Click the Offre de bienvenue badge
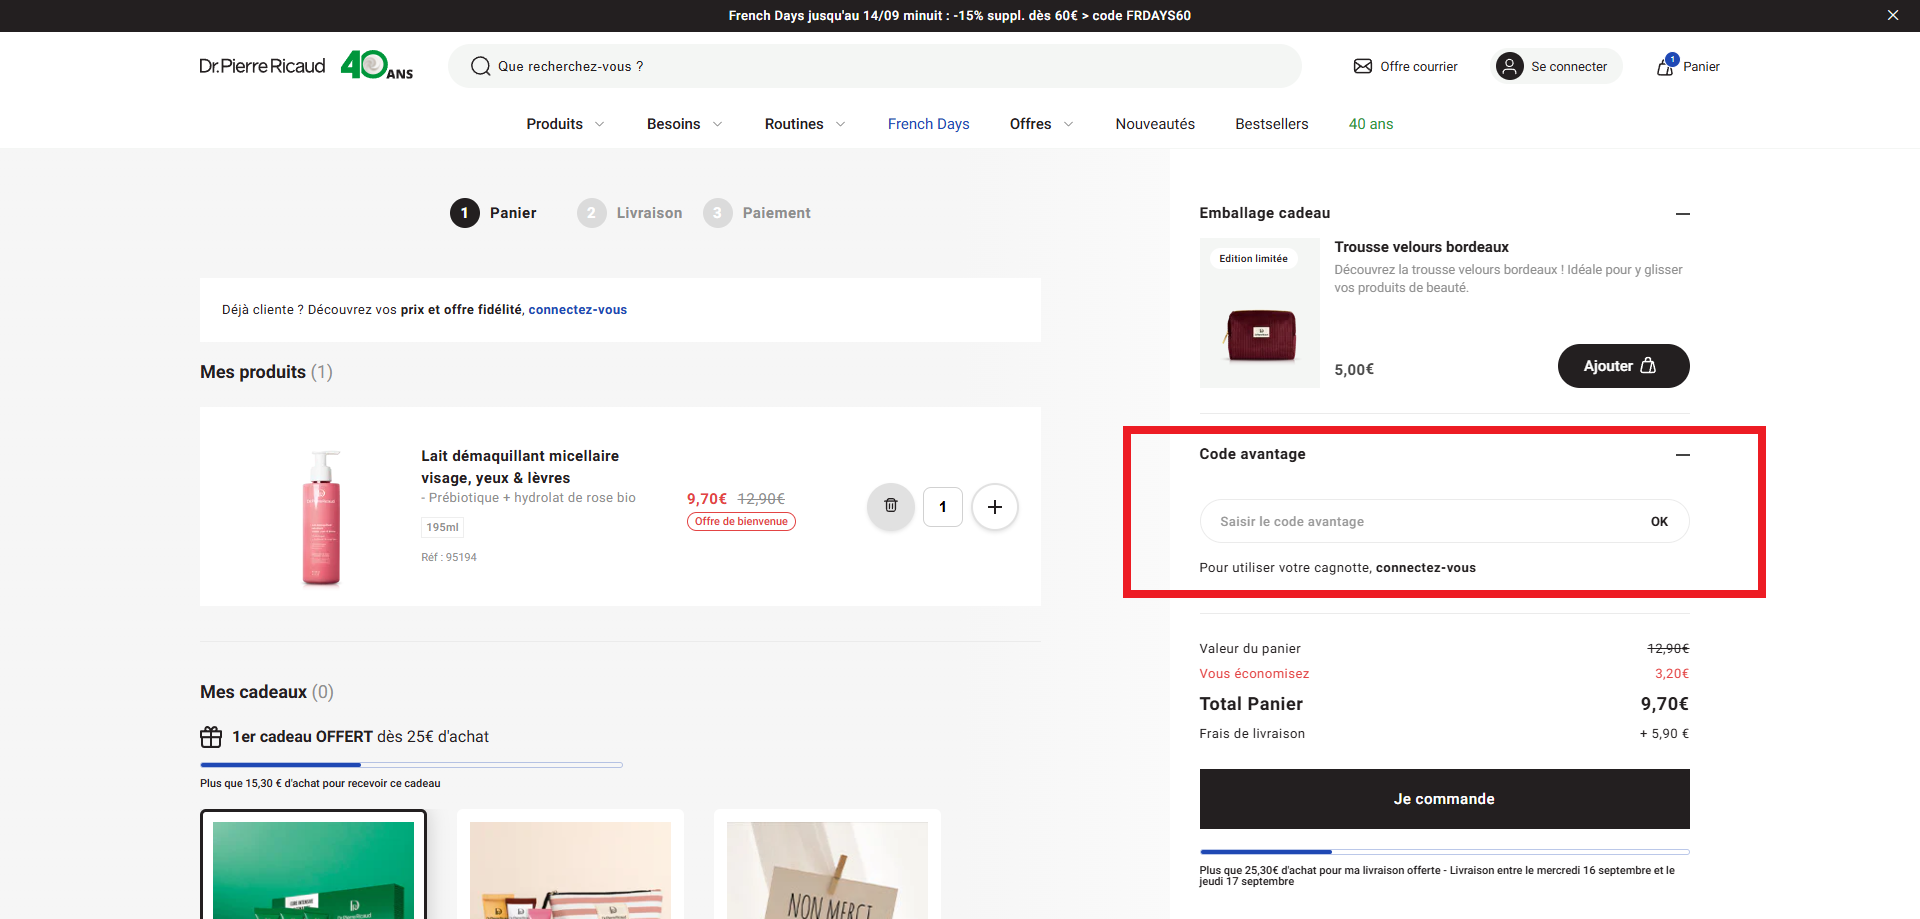Viewport: 1920px width, 919px height. (x=741, y=521)
